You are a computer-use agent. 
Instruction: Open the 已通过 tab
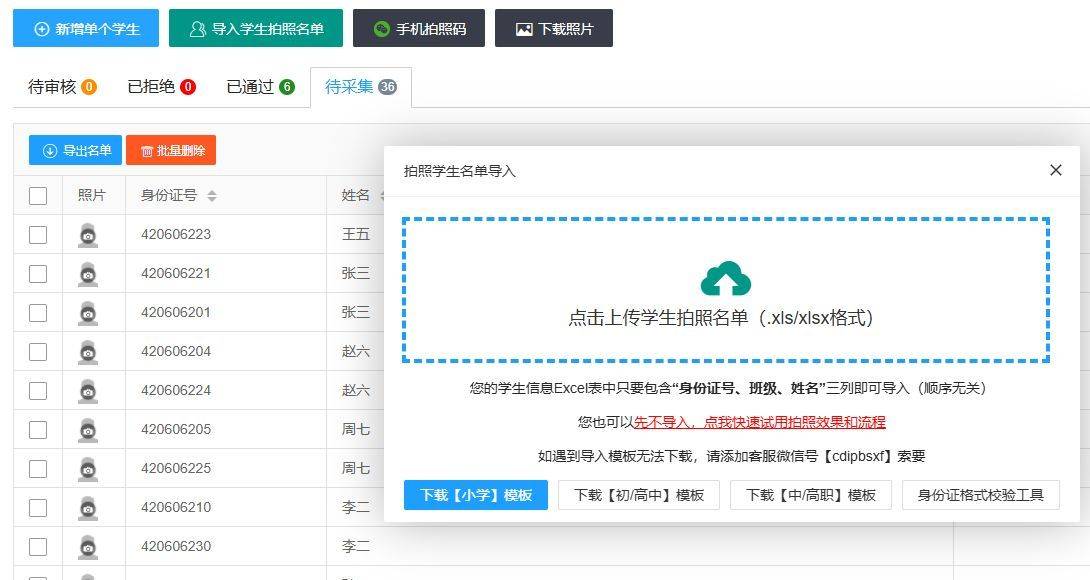(x=260, y=87)
